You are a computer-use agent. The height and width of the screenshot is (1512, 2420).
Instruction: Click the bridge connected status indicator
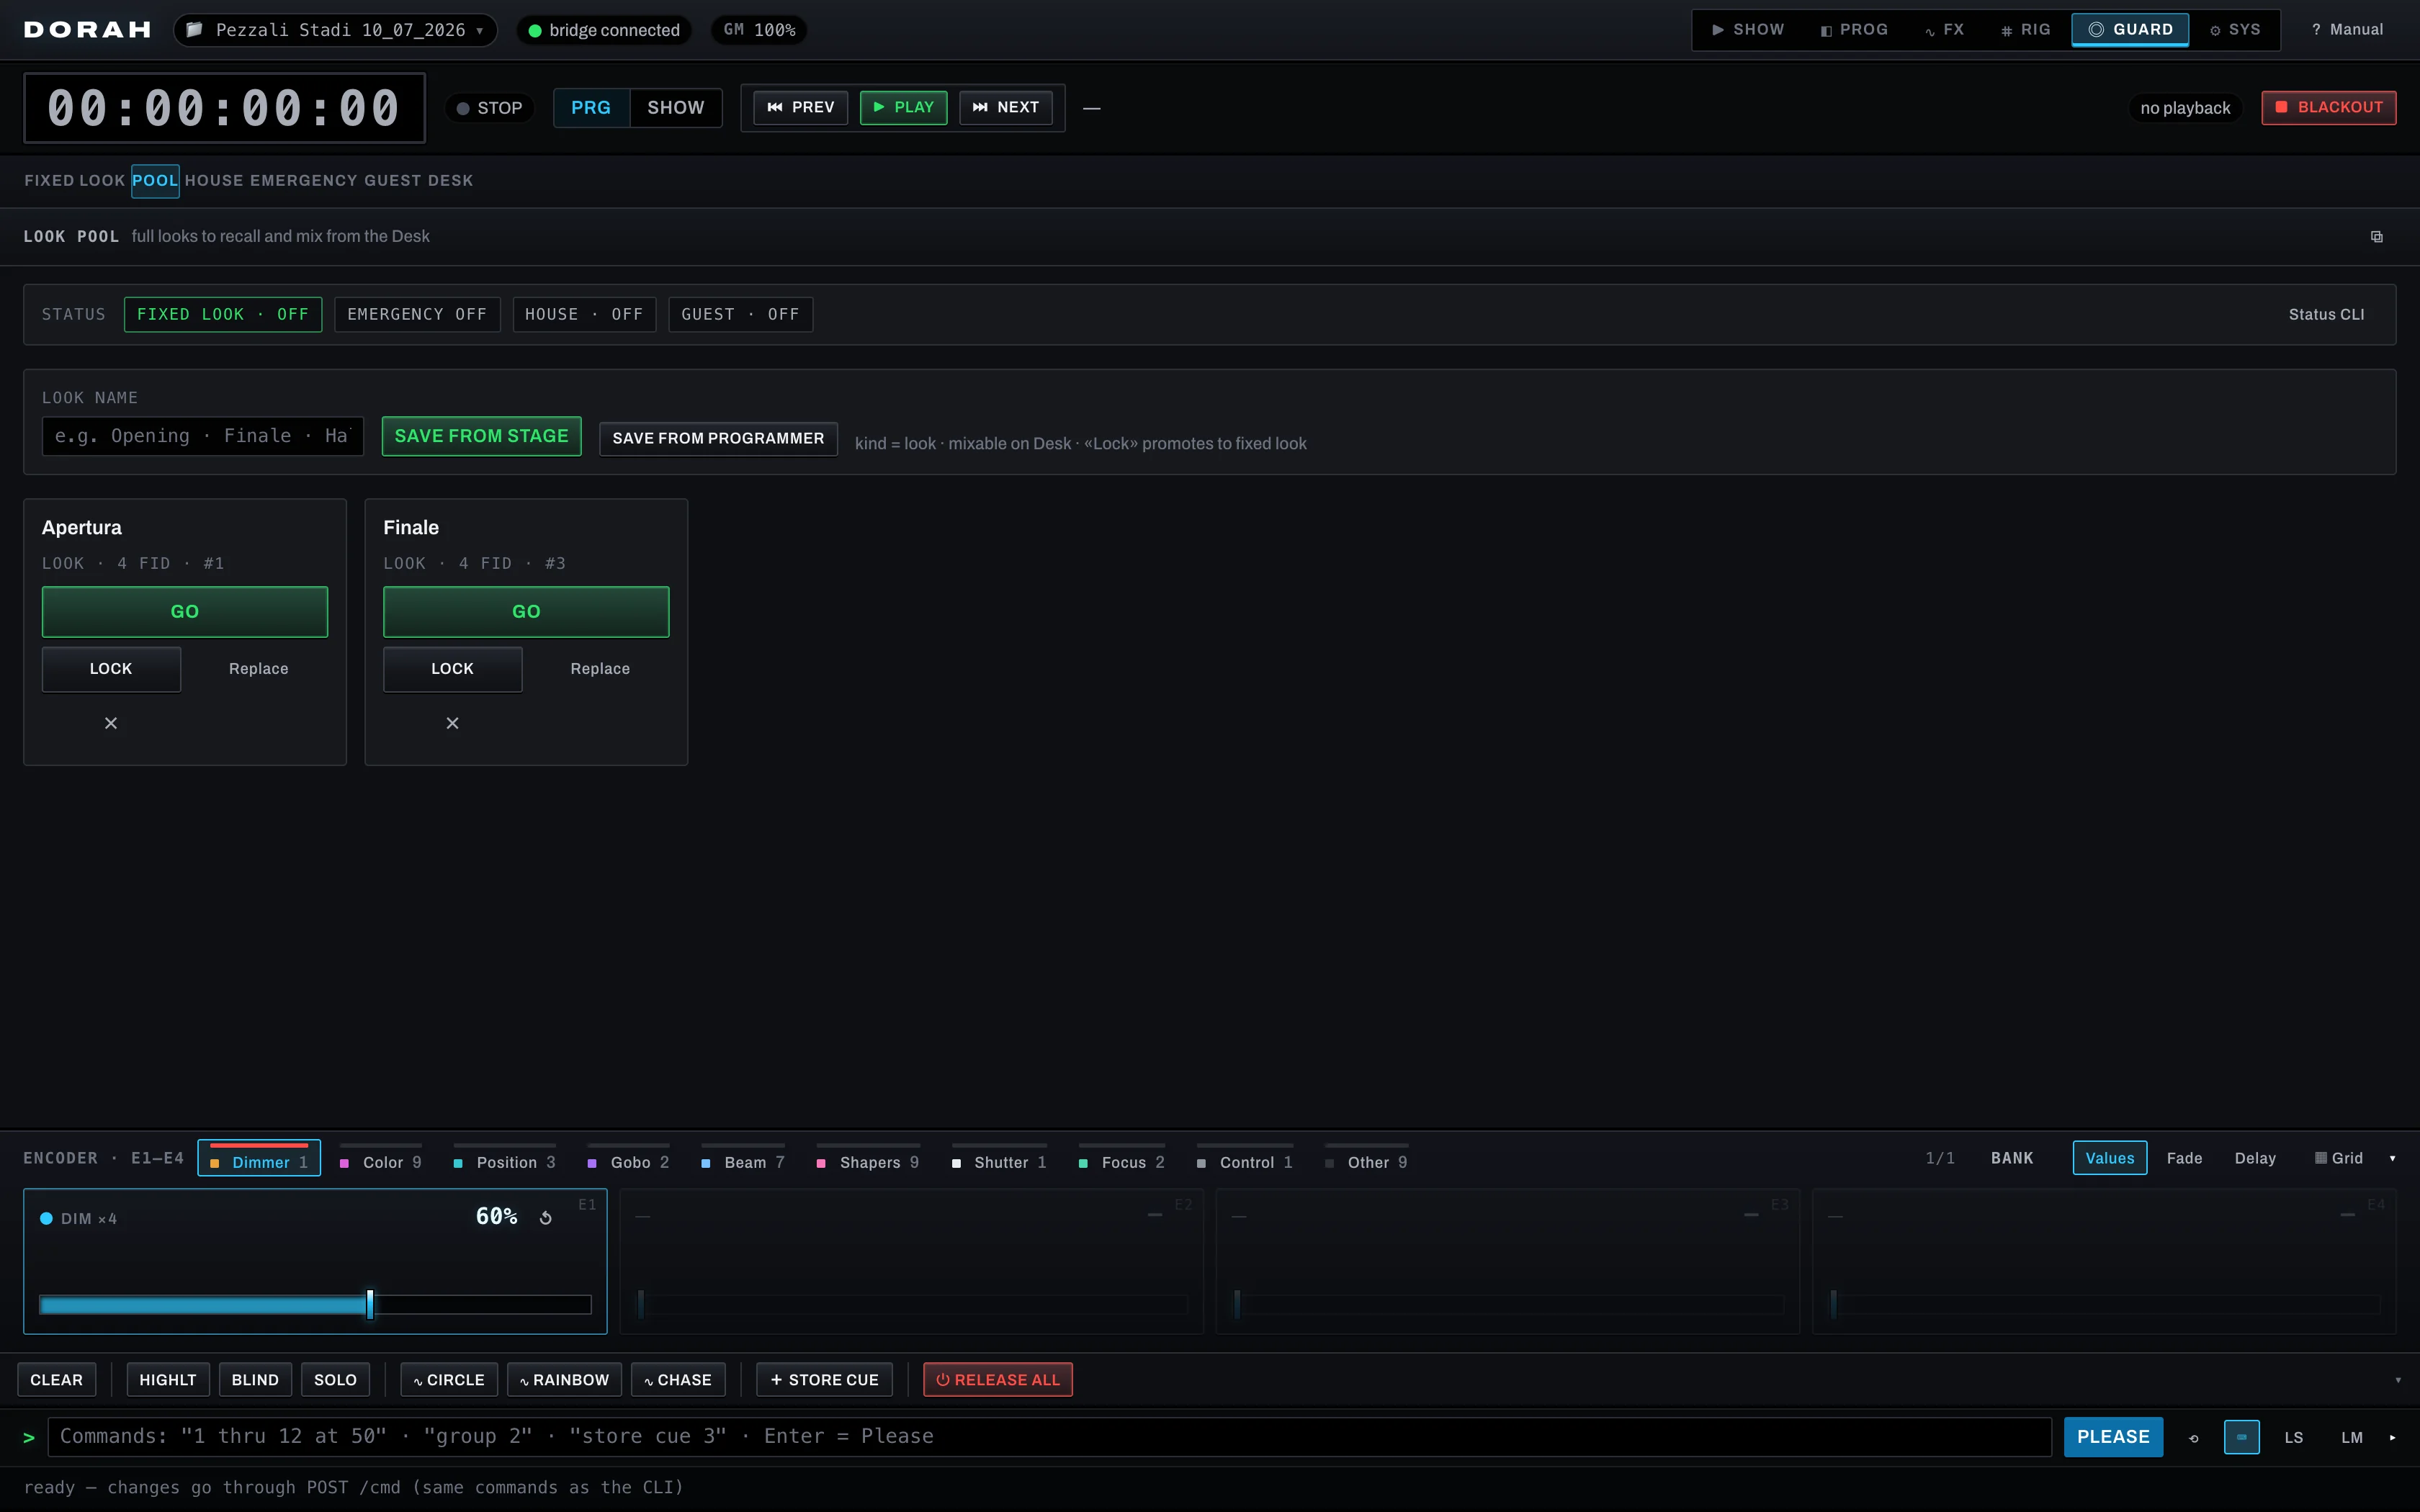(x=604, y=30)
